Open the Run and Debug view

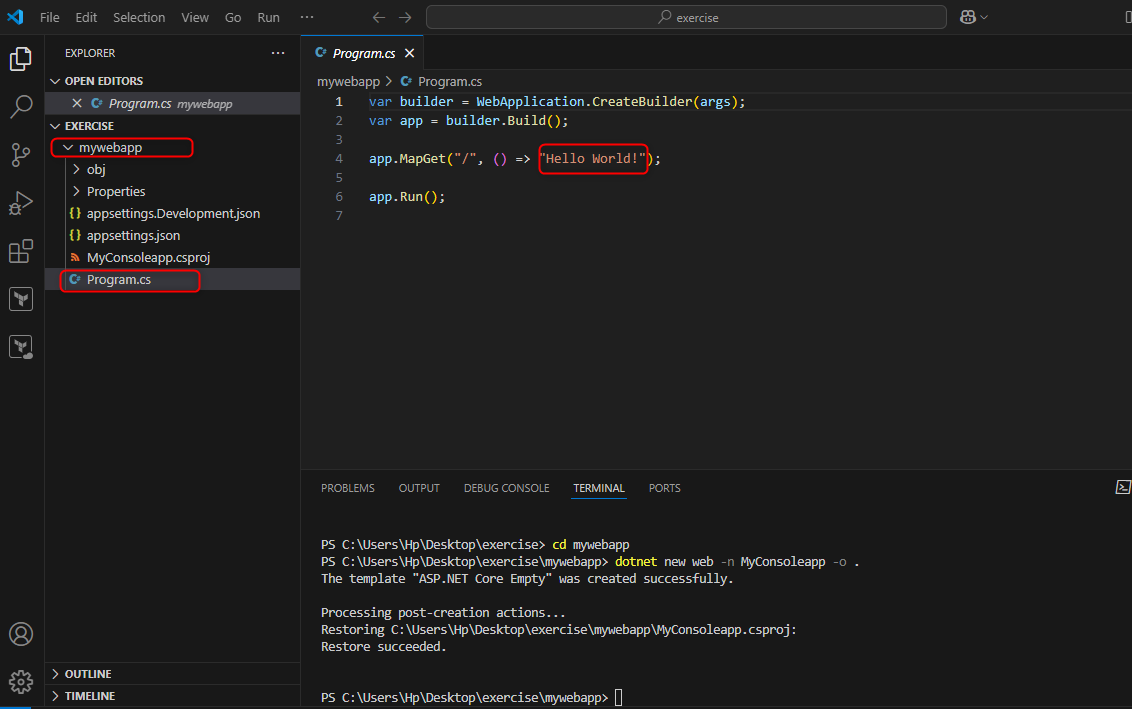[x=21, y=203]
